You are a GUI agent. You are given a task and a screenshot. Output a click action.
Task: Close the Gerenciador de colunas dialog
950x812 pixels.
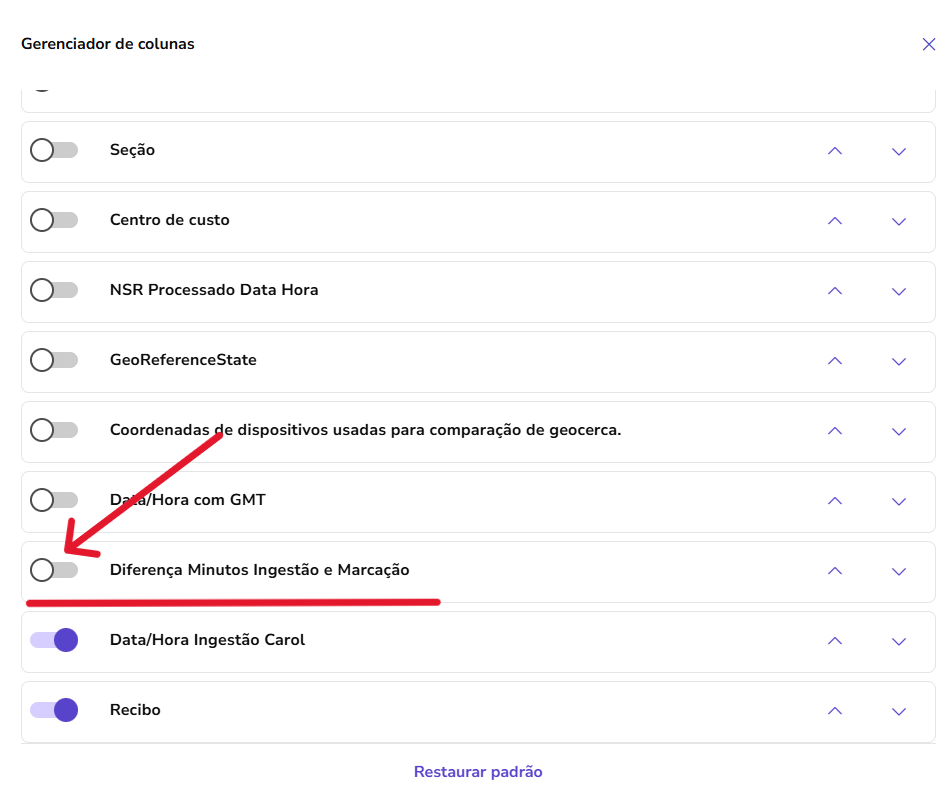(x=928, y=44)
